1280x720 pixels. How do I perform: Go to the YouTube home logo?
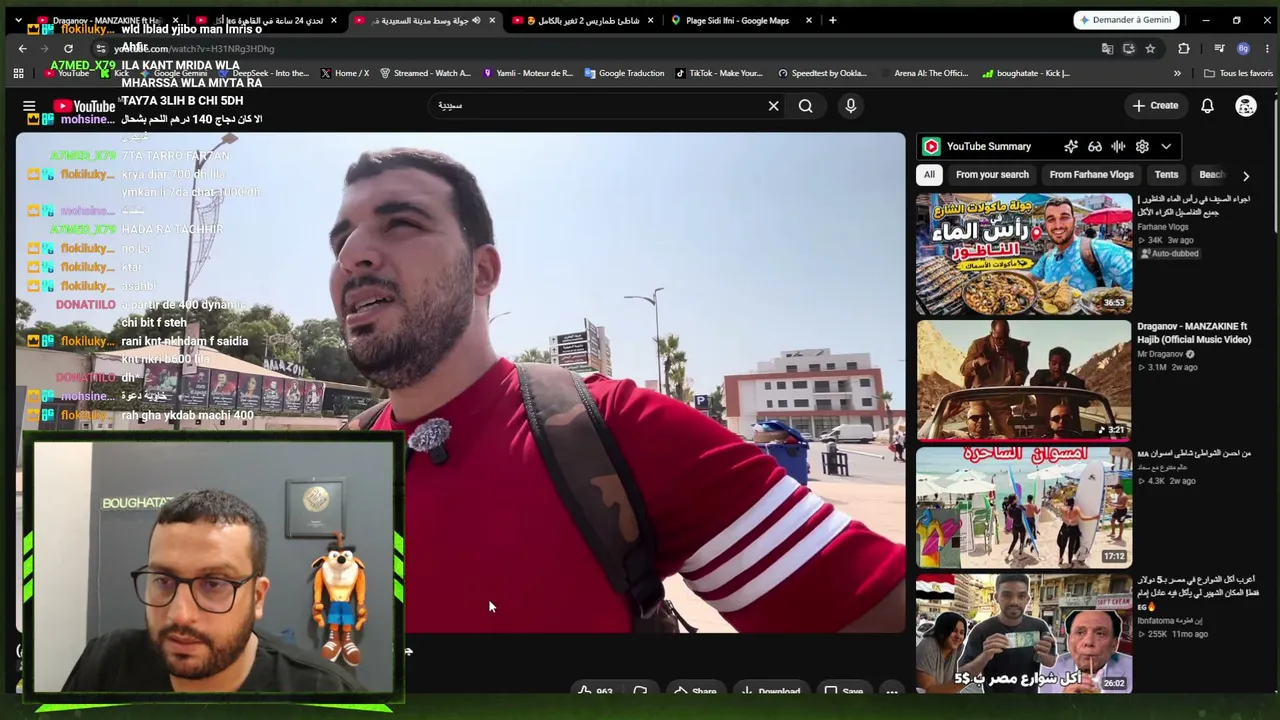[x=84, y=106]
